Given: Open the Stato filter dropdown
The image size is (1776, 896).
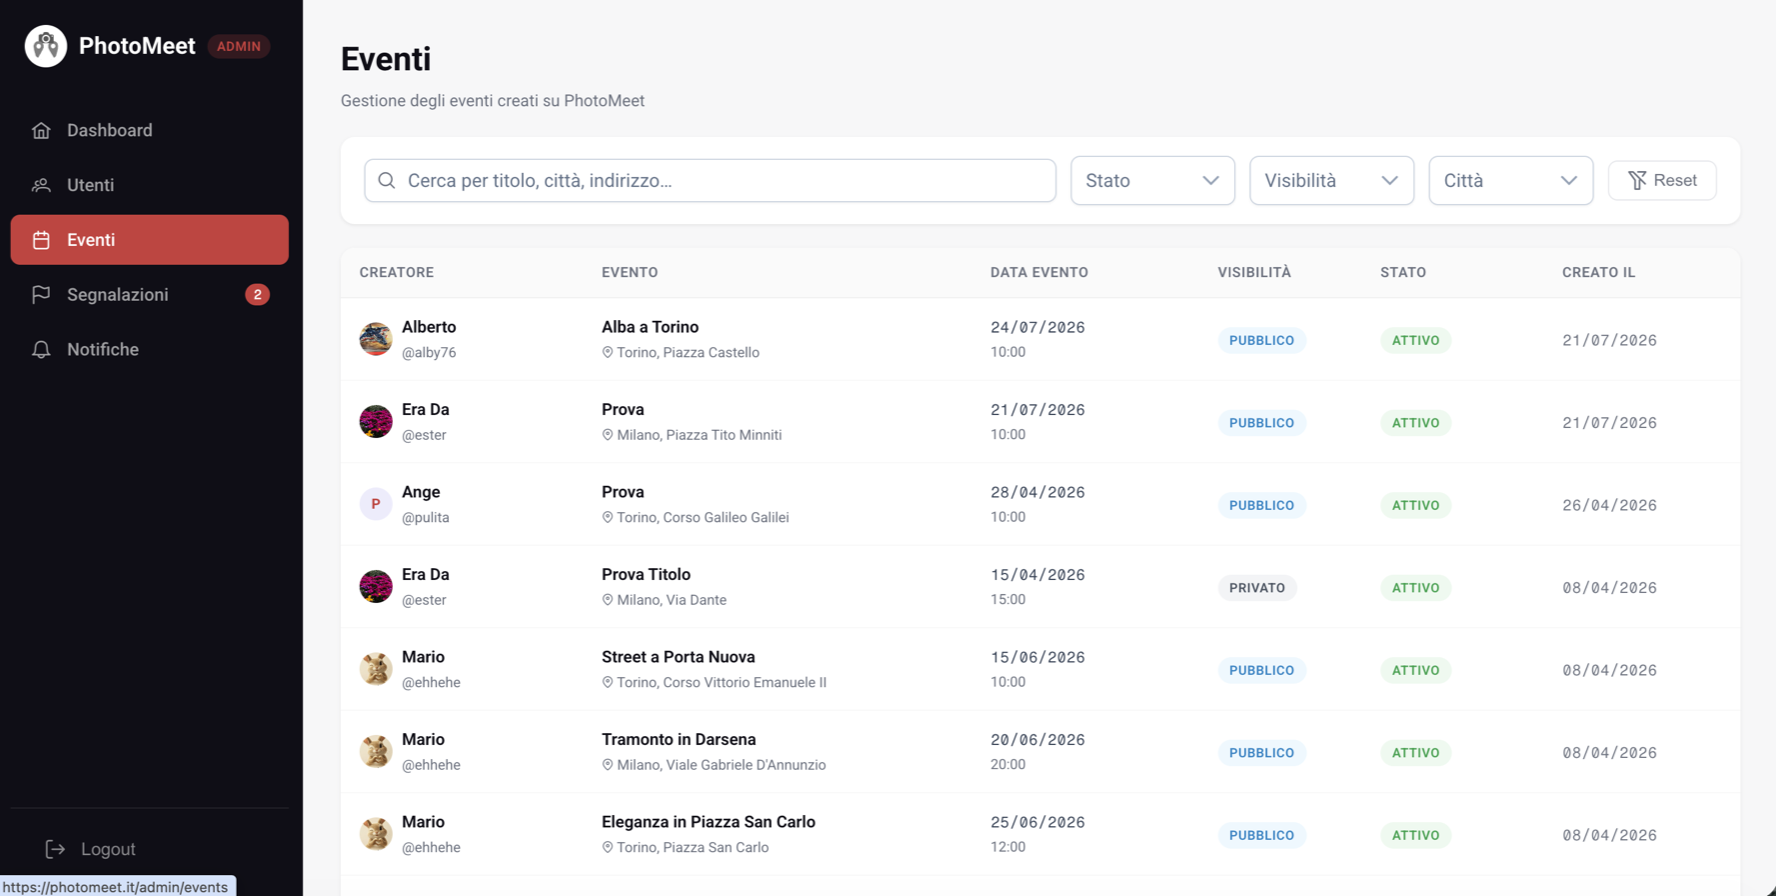Looking at the screenshot, I should click(1153, 180).
